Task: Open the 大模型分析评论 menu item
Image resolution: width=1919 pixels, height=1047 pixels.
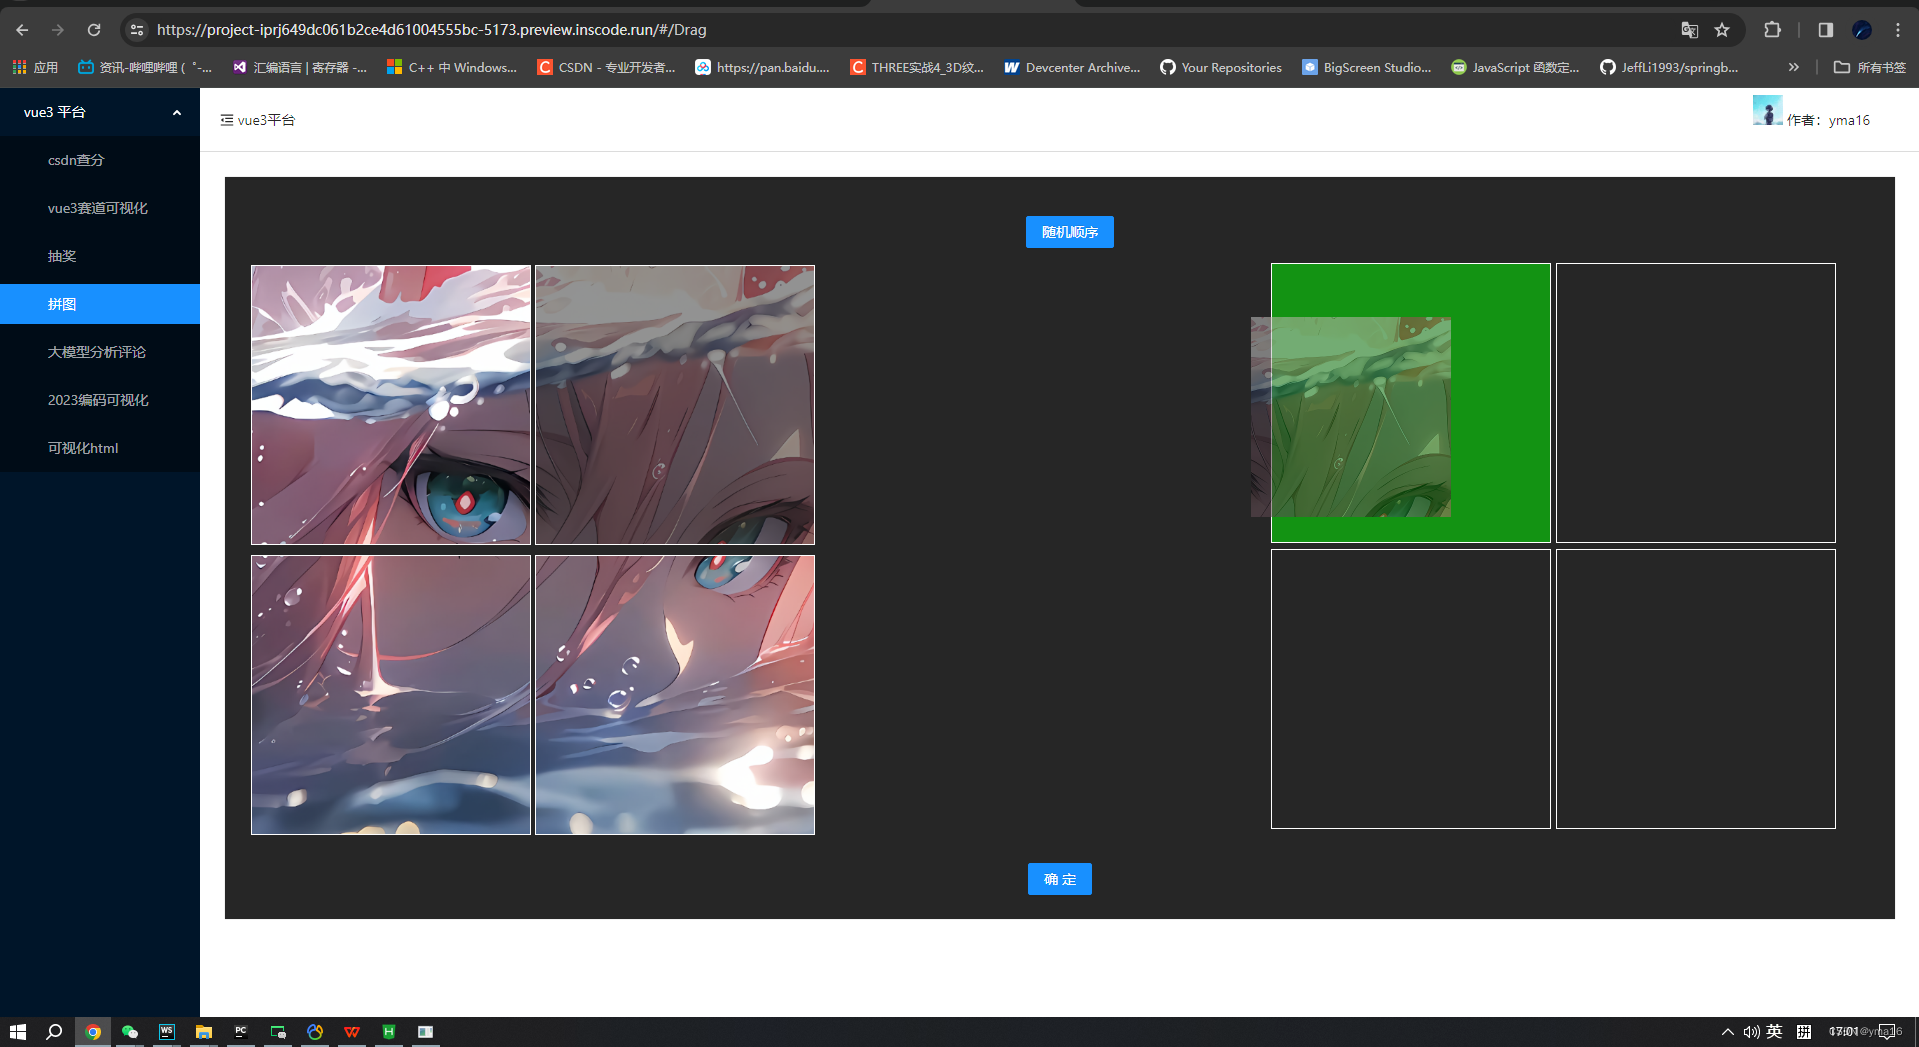Action: [x=100, y=352]
